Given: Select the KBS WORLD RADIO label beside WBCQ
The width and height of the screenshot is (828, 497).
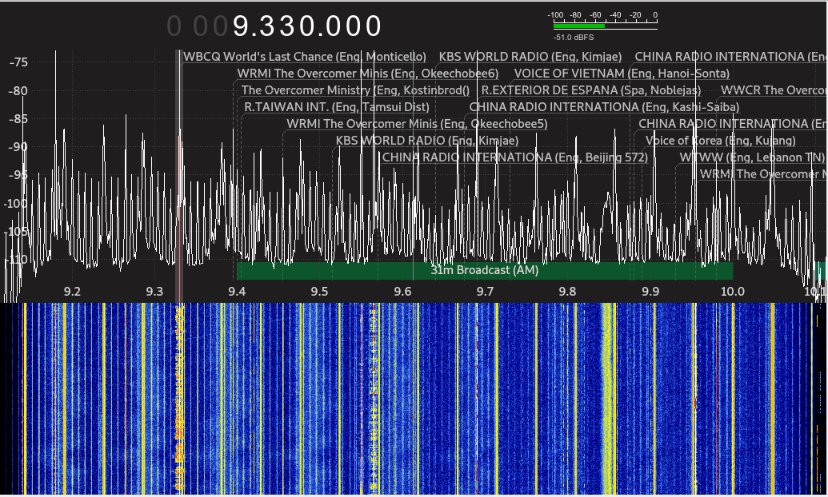Looking at the screenshot, I should [530, 57].
